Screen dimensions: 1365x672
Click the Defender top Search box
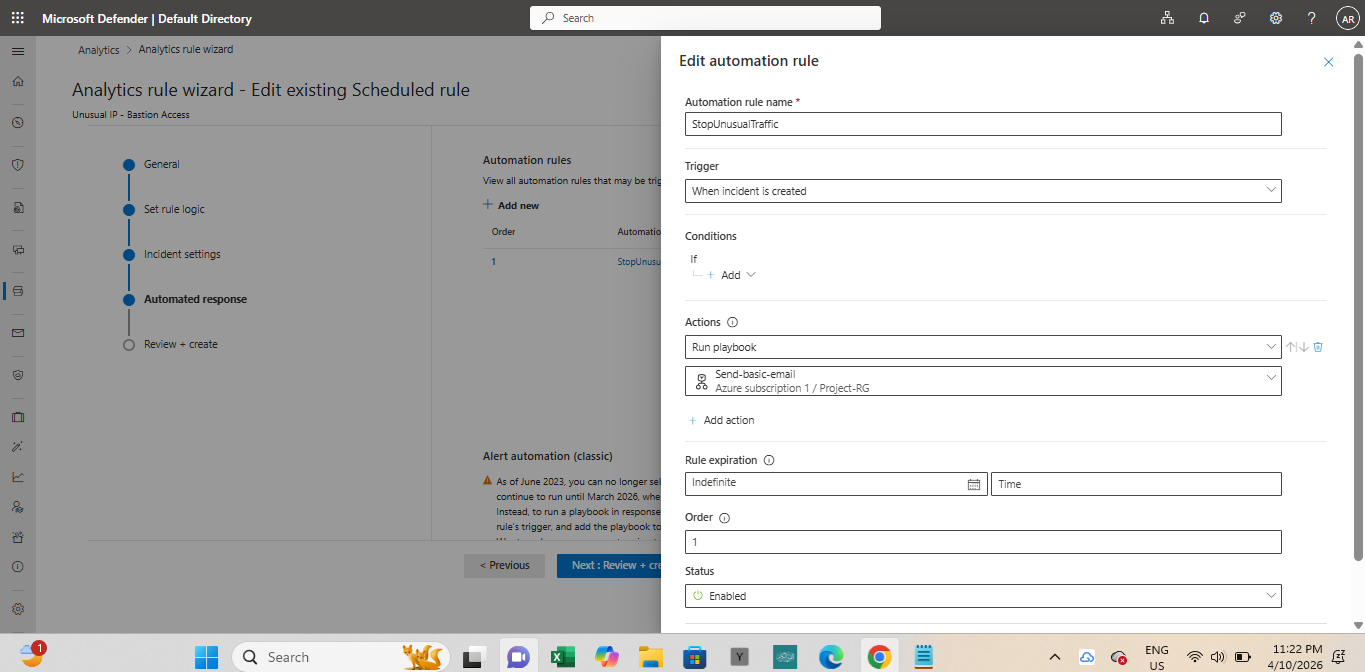point(705,18)
